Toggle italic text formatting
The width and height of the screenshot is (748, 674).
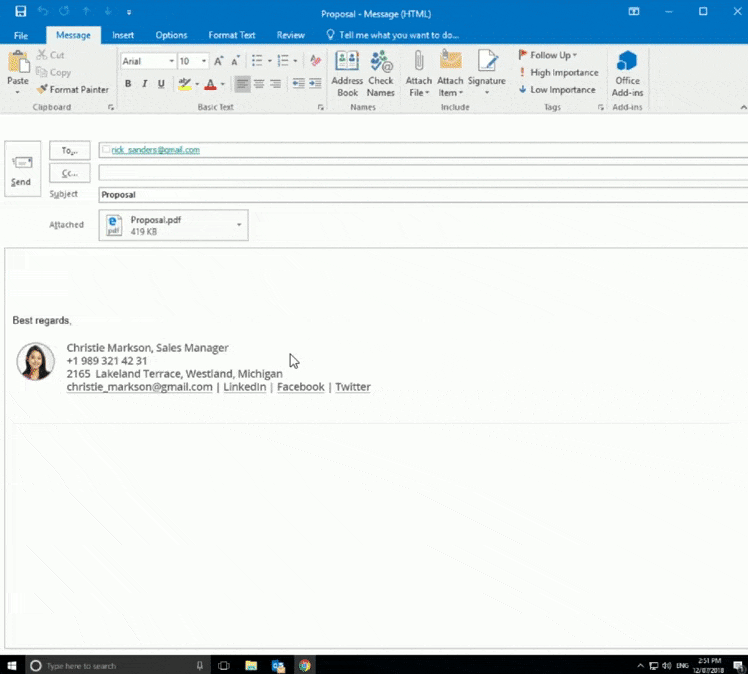coord(144,84)
